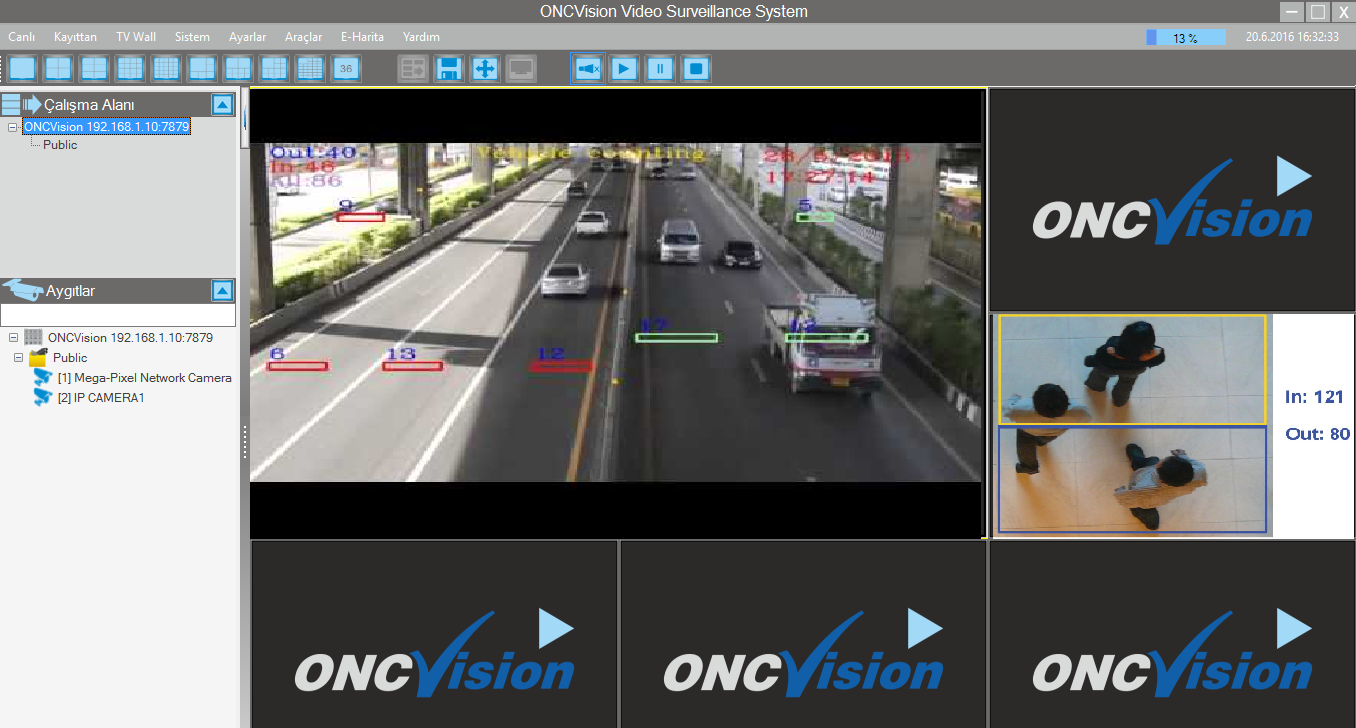This screenshot has height=728, width=1356.
Task: Select the empty video cell below the highway video
Action: click(x=433, y=634)
